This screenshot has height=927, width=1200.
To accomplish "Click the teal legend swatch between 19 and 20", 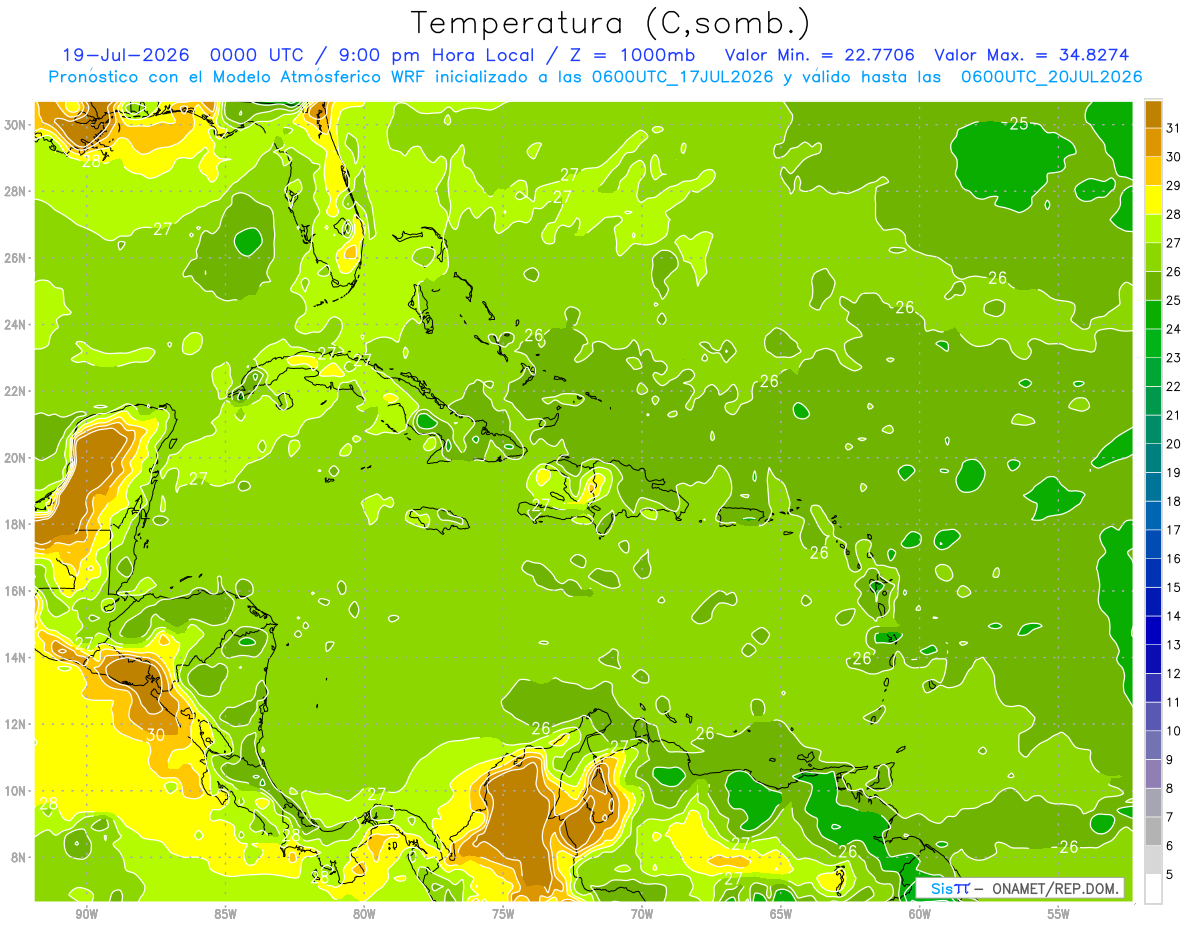I will (x=1153, y=458).
